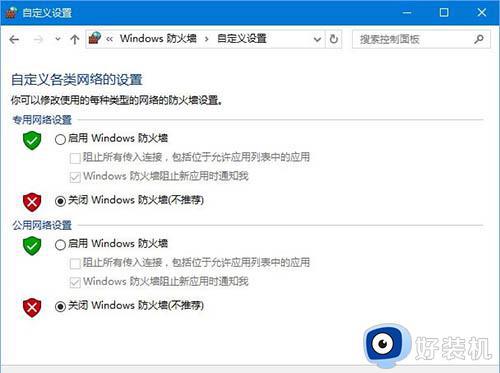Image resolution: width=500 pixels, height=373 pixels.
Task: Click red shield icon under 公用网络设置
Action: pos(32,307)
